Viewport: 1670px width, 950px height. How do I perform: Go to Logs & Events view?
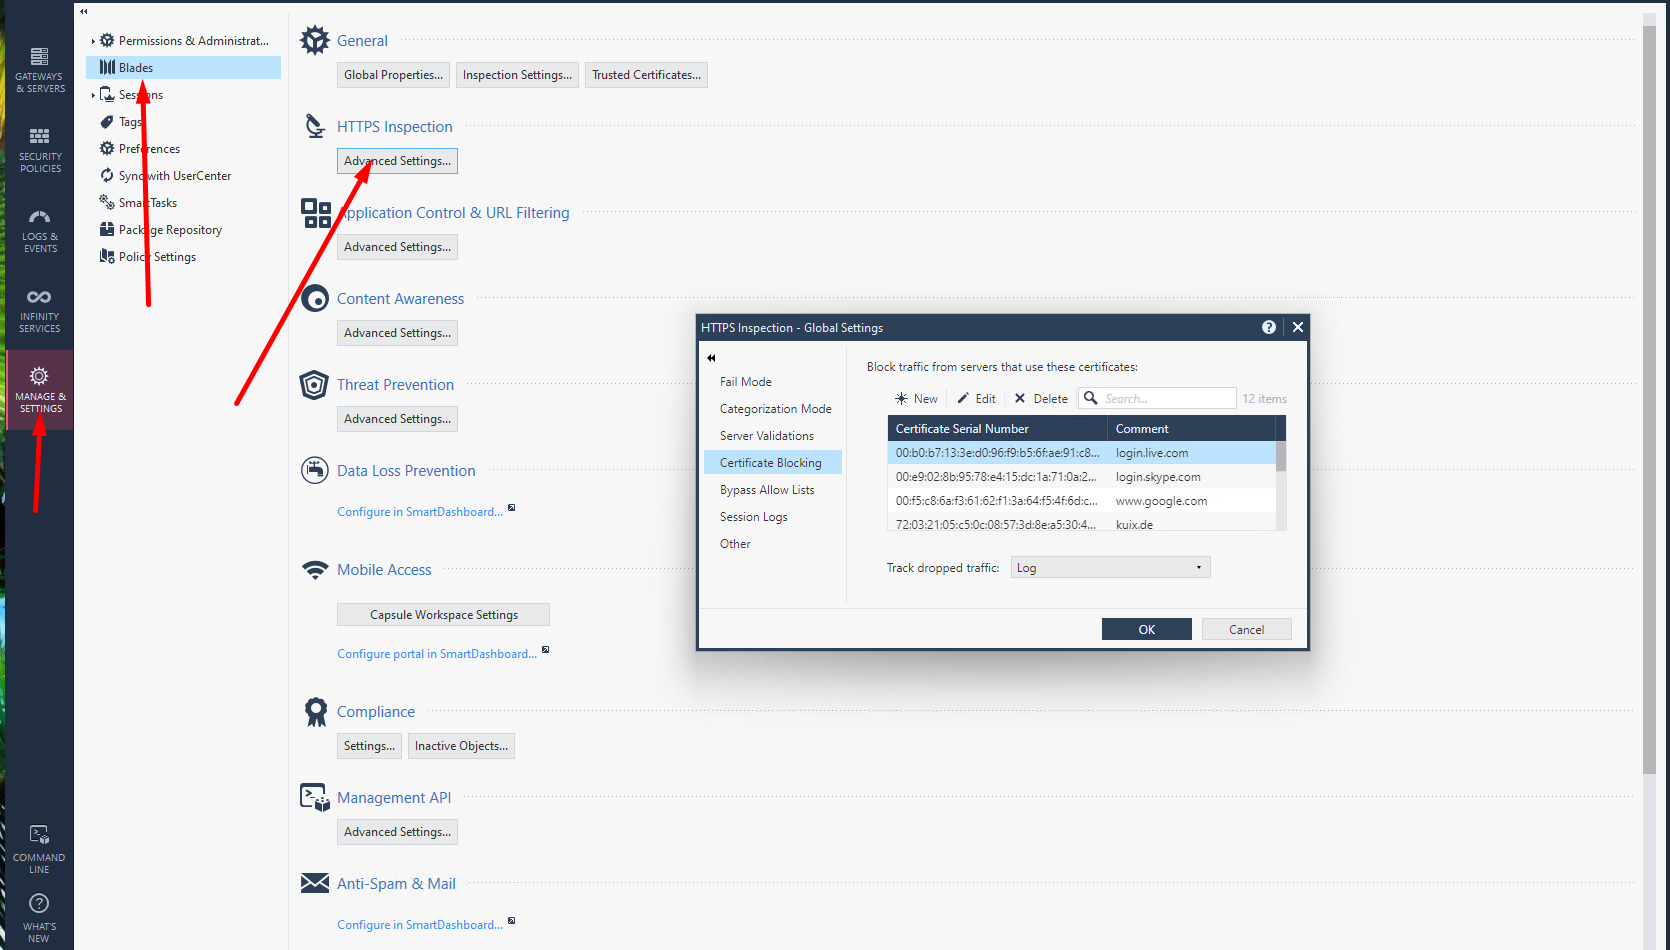pyautogui.click(x=39, y=230)
